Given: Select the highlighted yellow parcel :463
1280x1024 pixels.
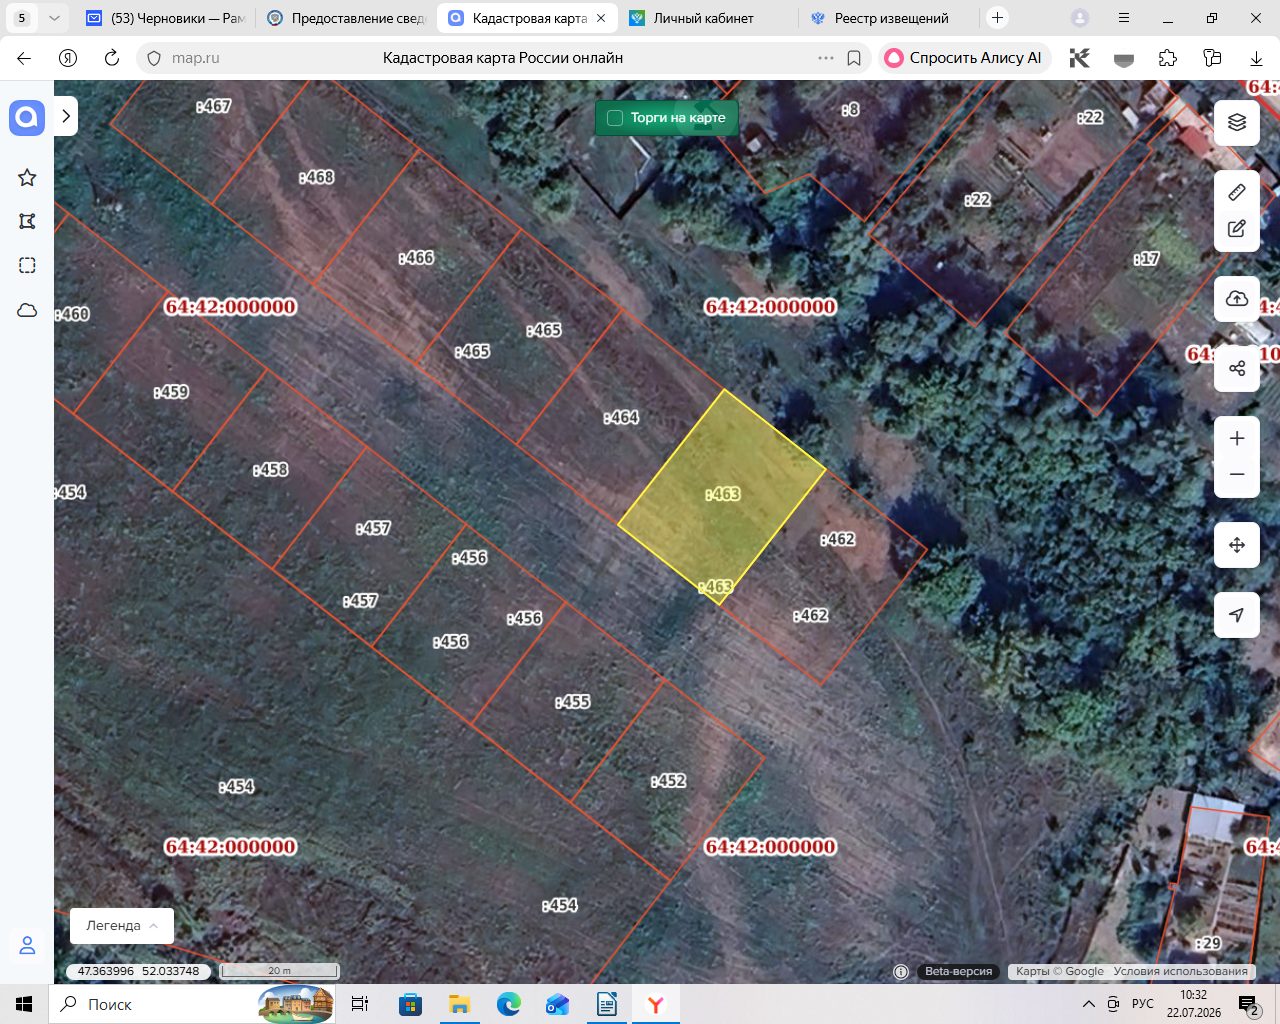Looking at the screenshot, I should [x=722, y=495].
